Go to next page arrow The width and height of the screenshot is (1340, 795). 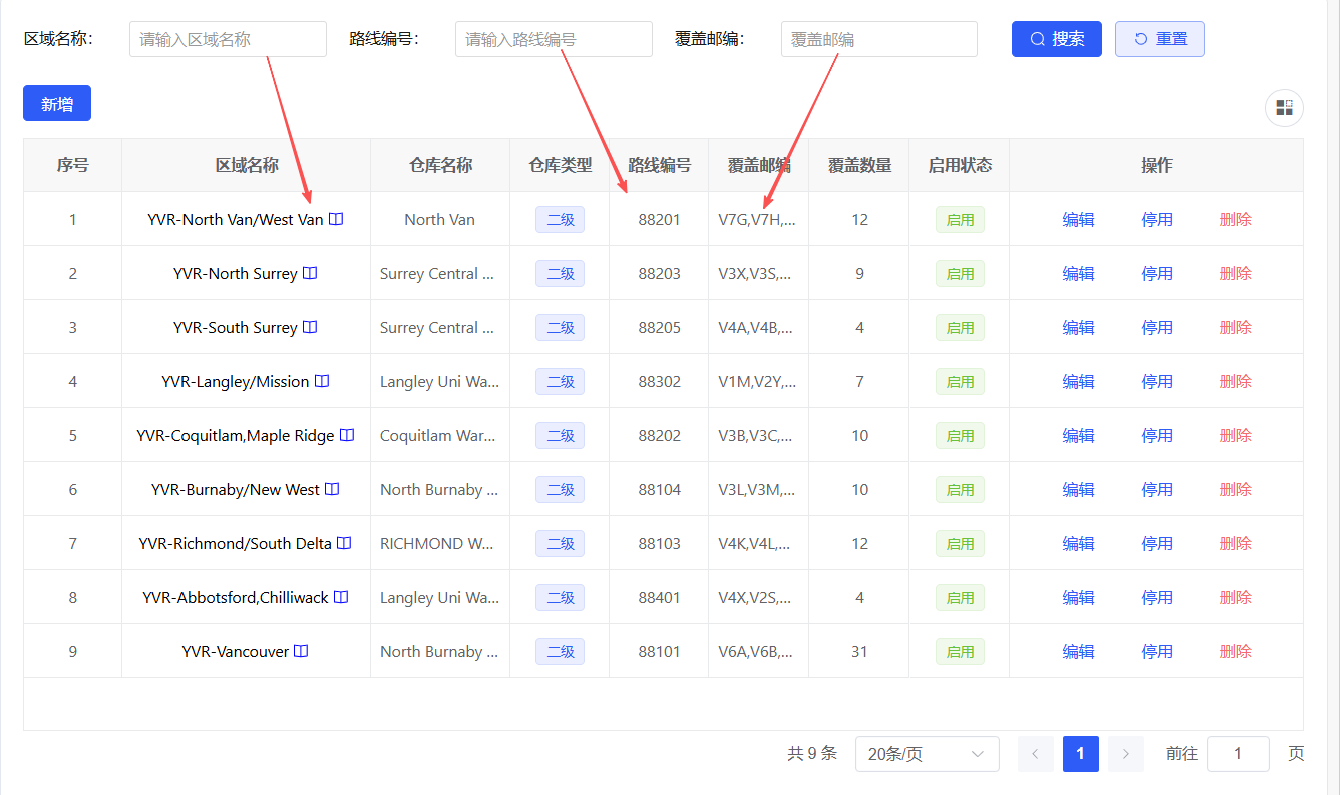(1126, 754)
